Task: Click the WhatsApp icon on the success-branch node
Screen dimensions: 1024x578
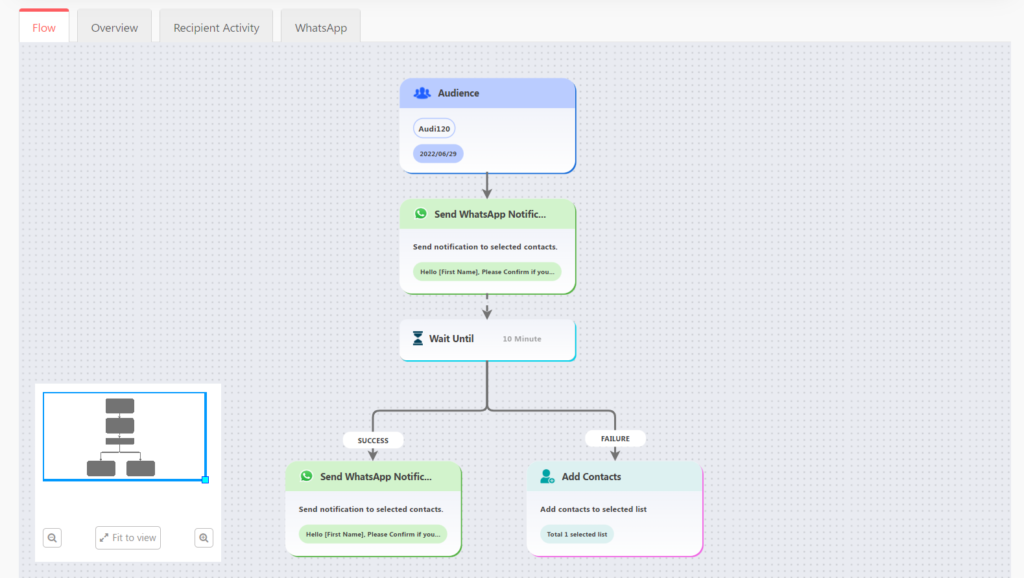Action: tap(307, 477)
